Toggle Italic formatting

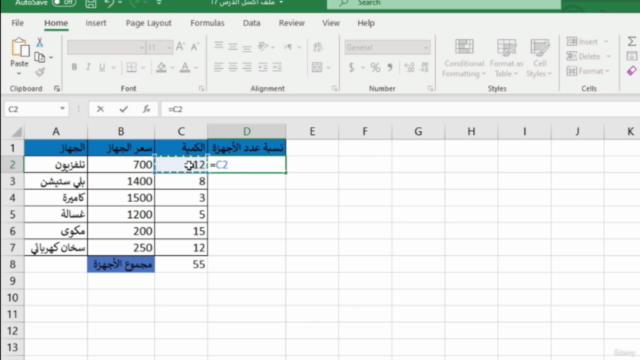88,67
